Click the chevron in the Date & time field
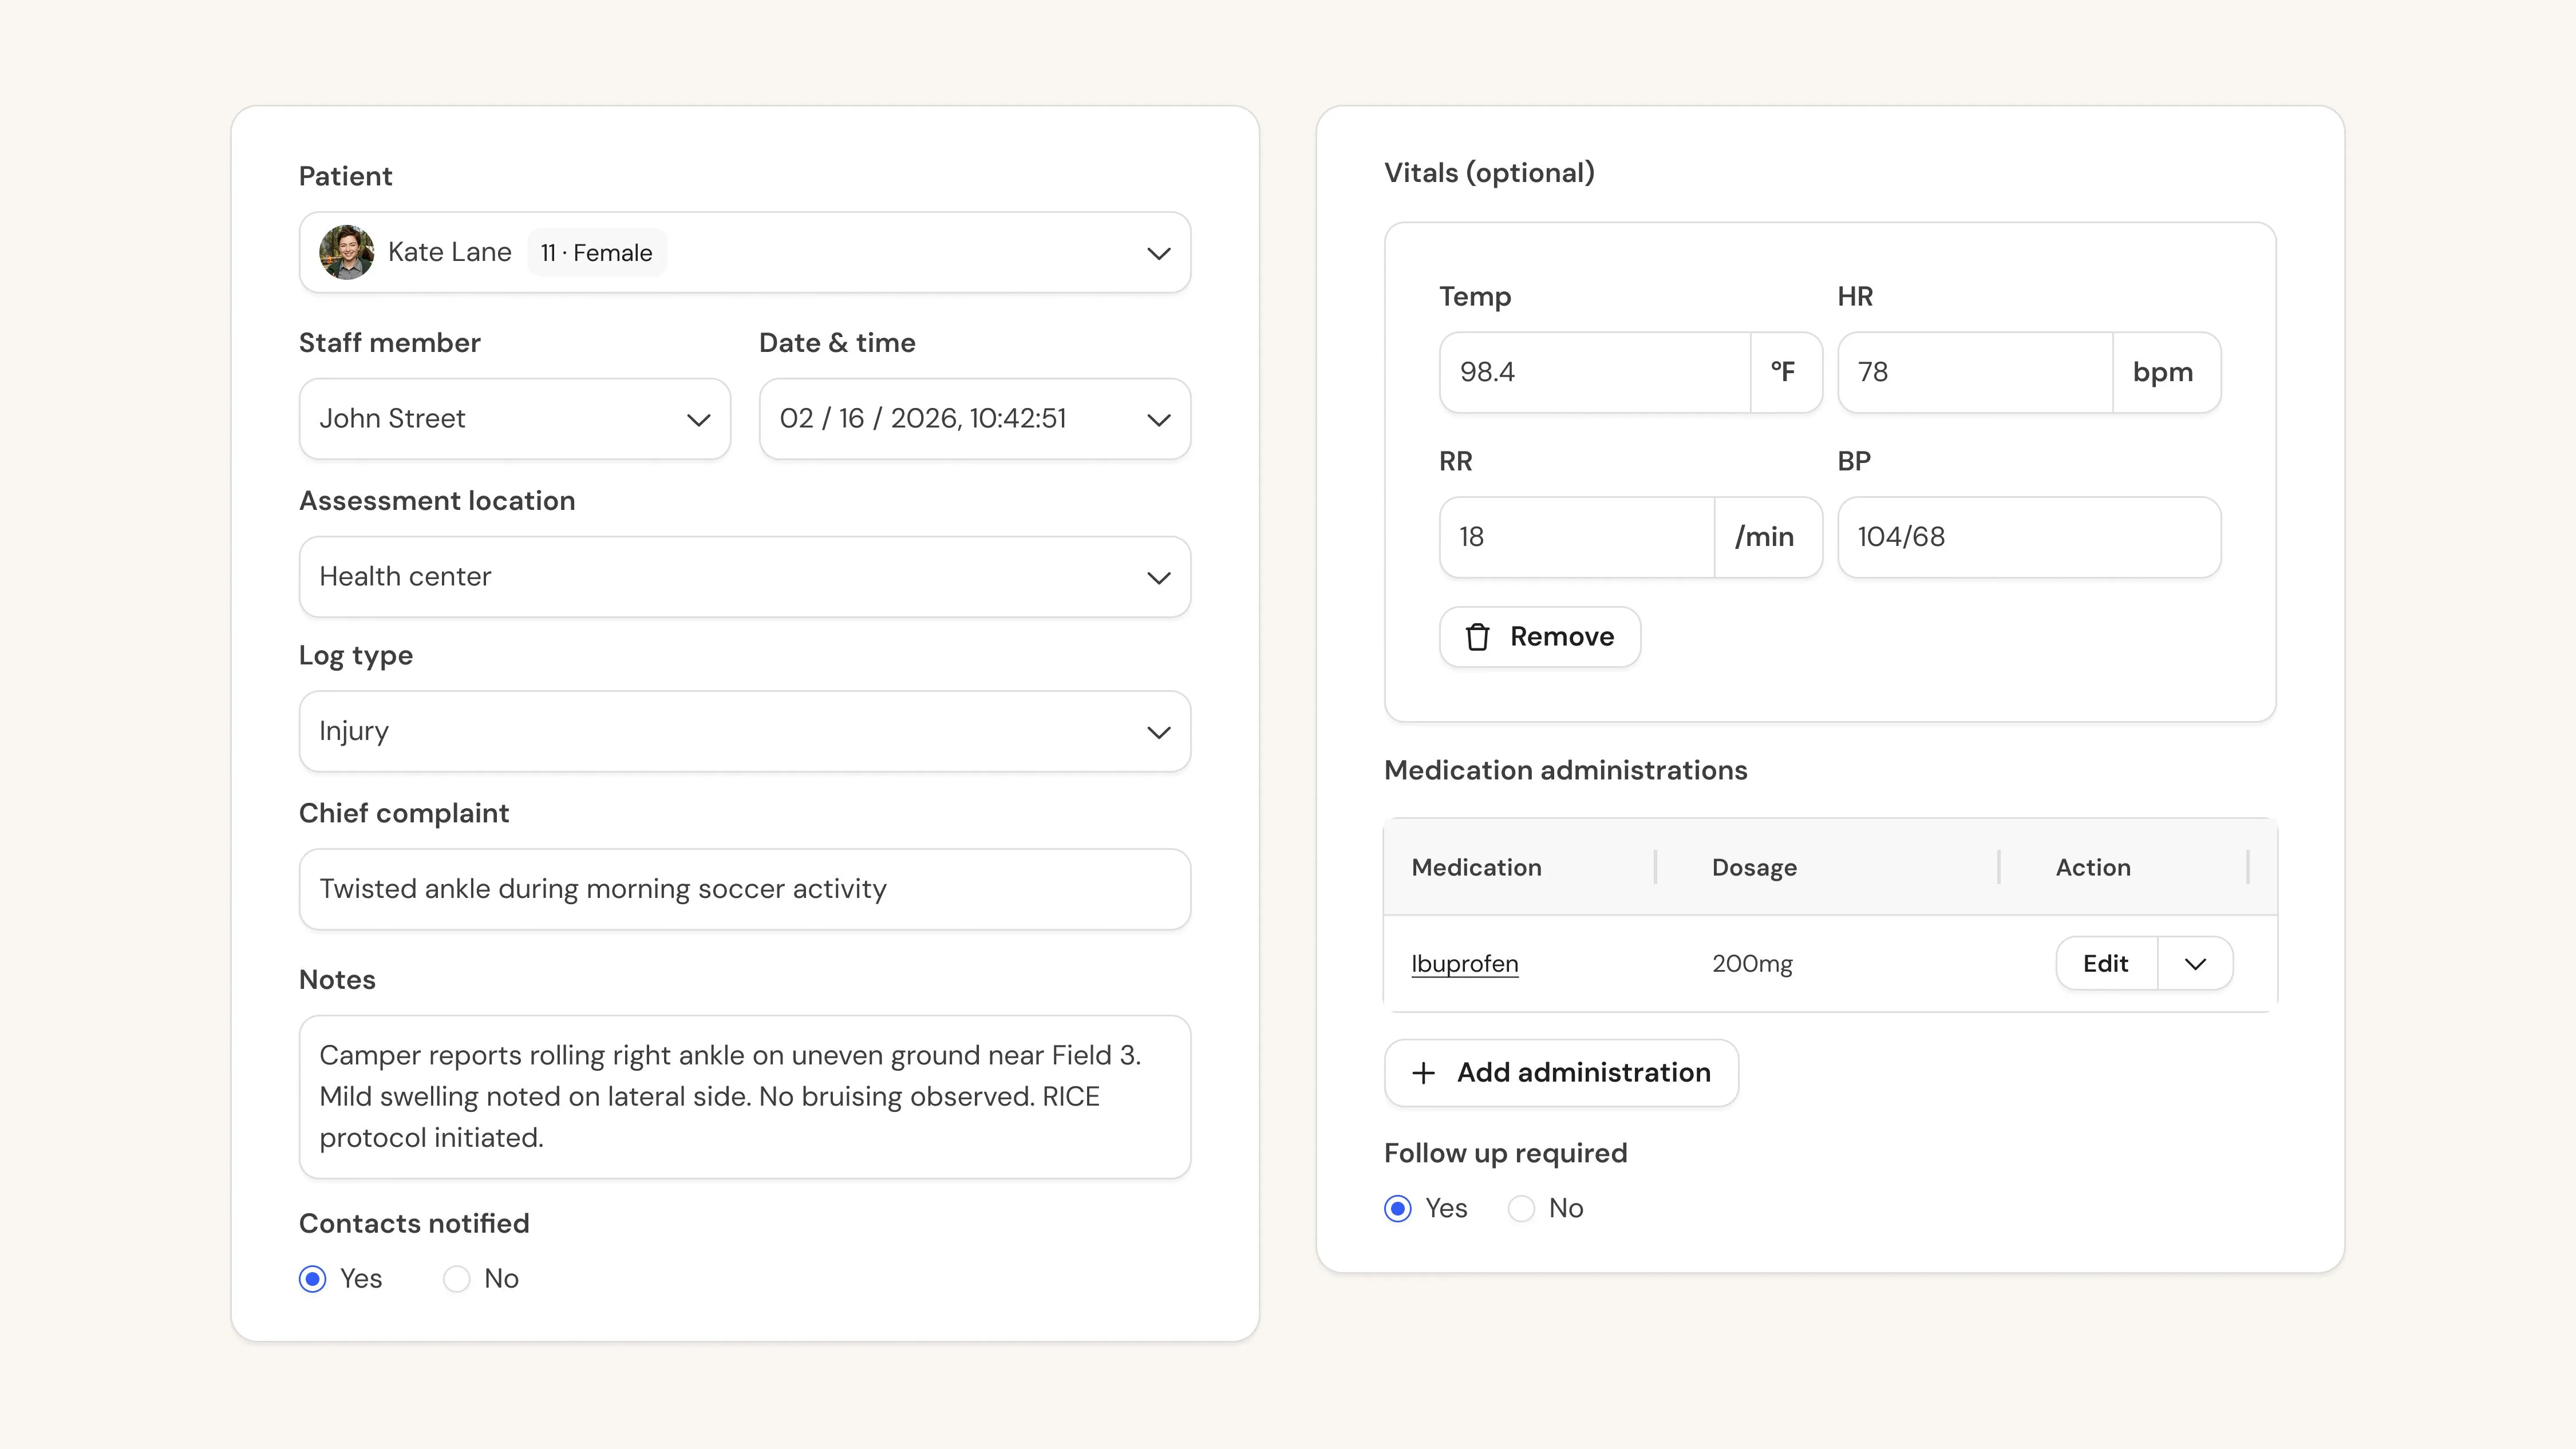 coord(1158,420)
